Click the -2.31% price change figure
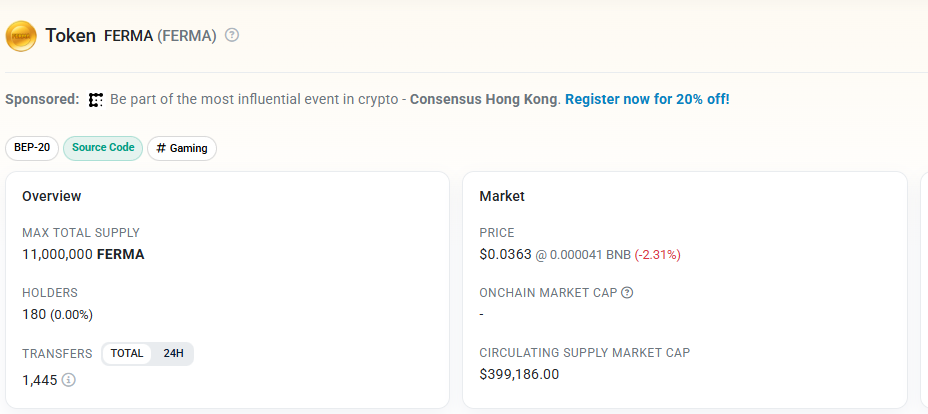 [x=657, y=255]
